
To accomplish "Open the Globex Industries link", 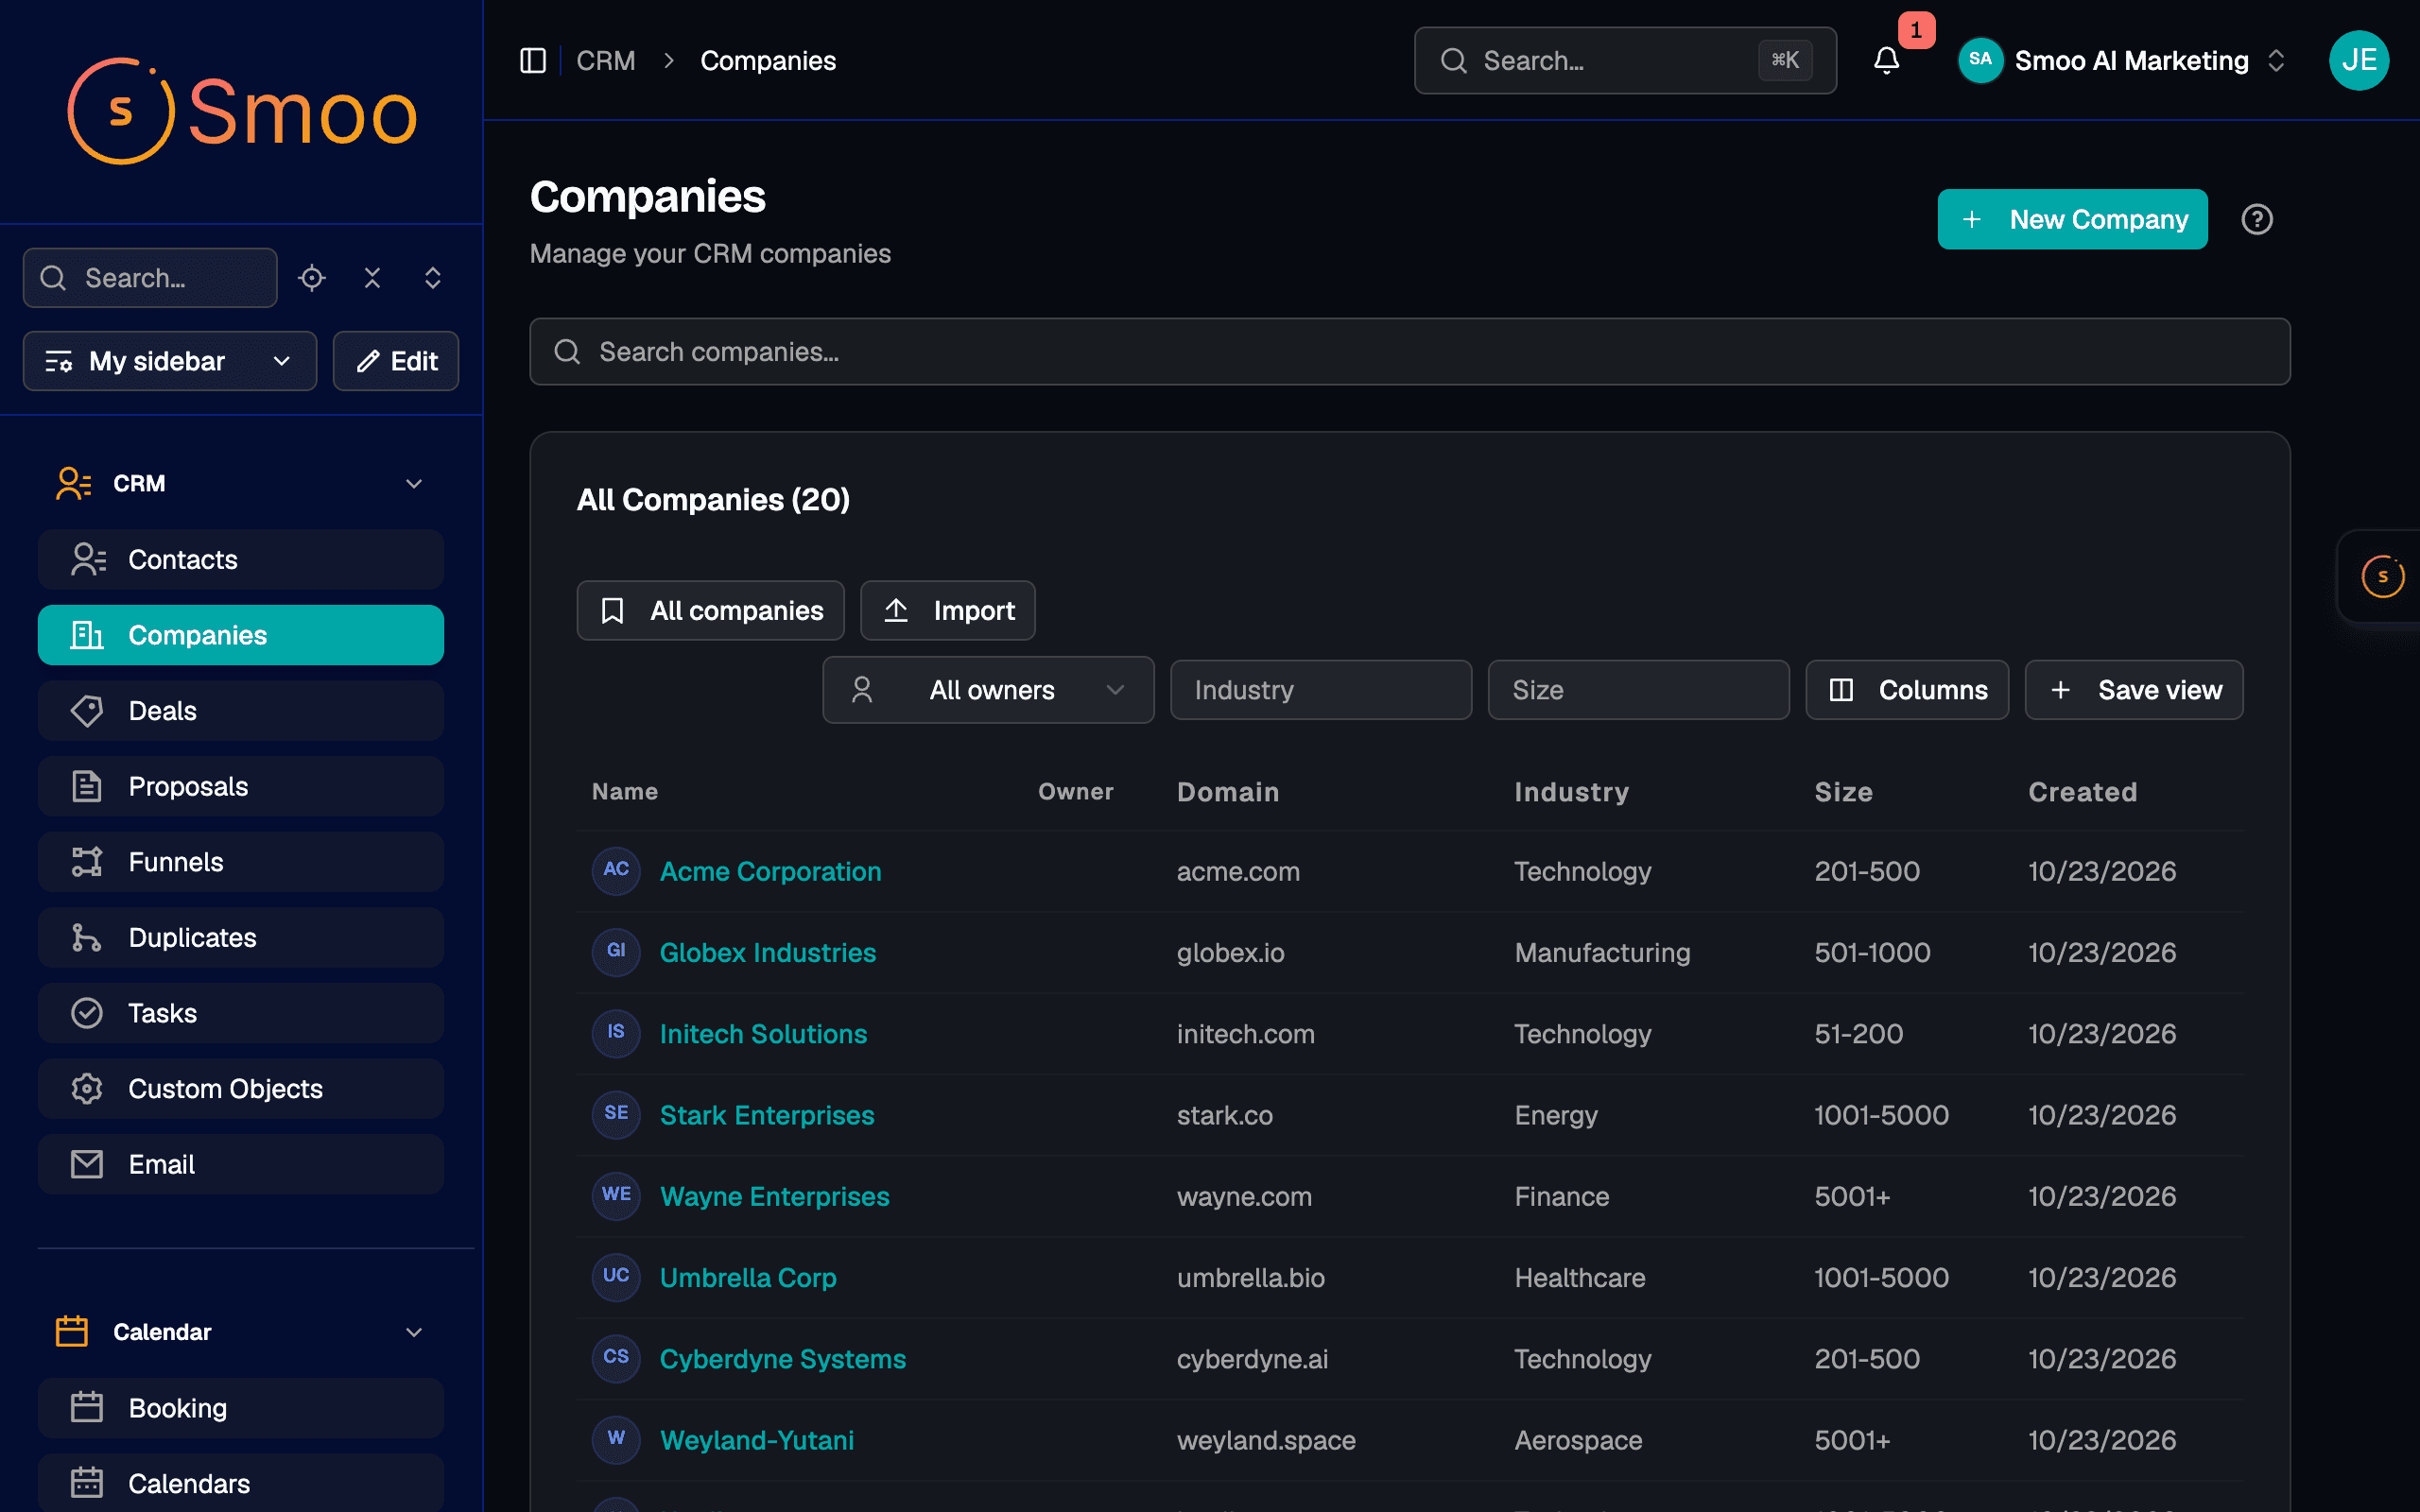I will click(x=767, y=952).
